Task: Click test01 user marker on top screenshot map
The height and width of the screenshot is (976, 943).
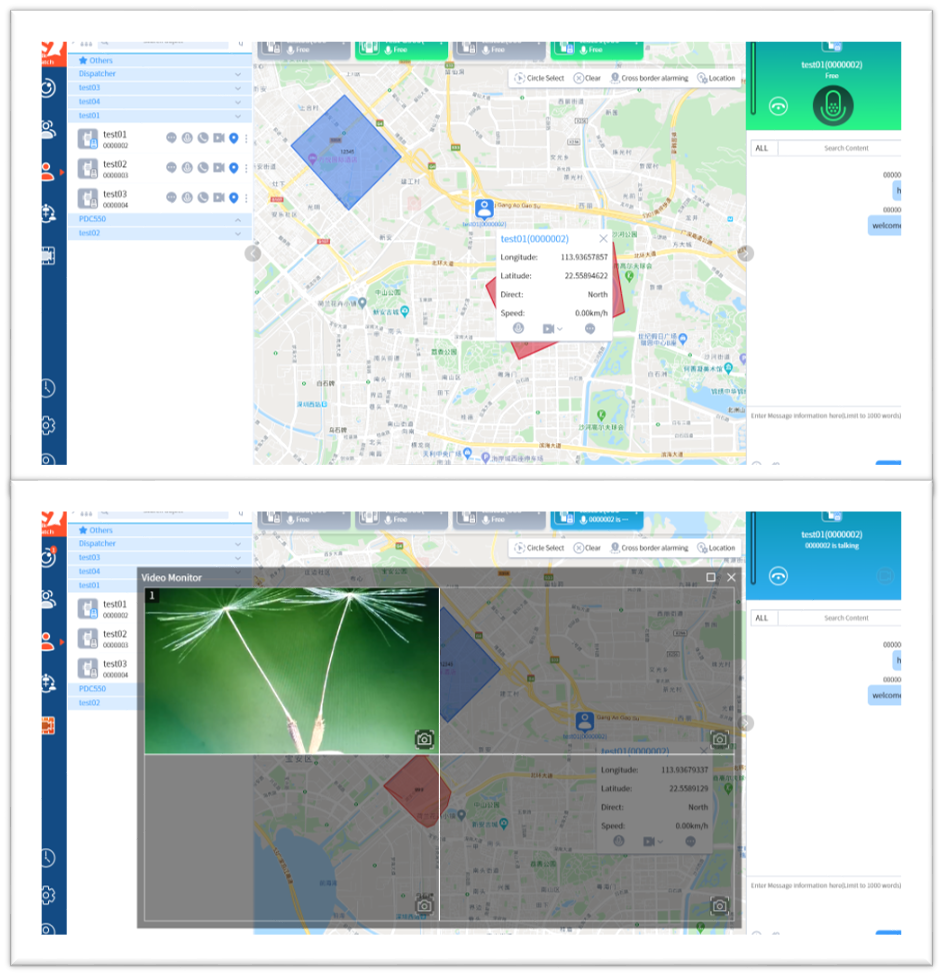Action: click(x=484, y=208)
